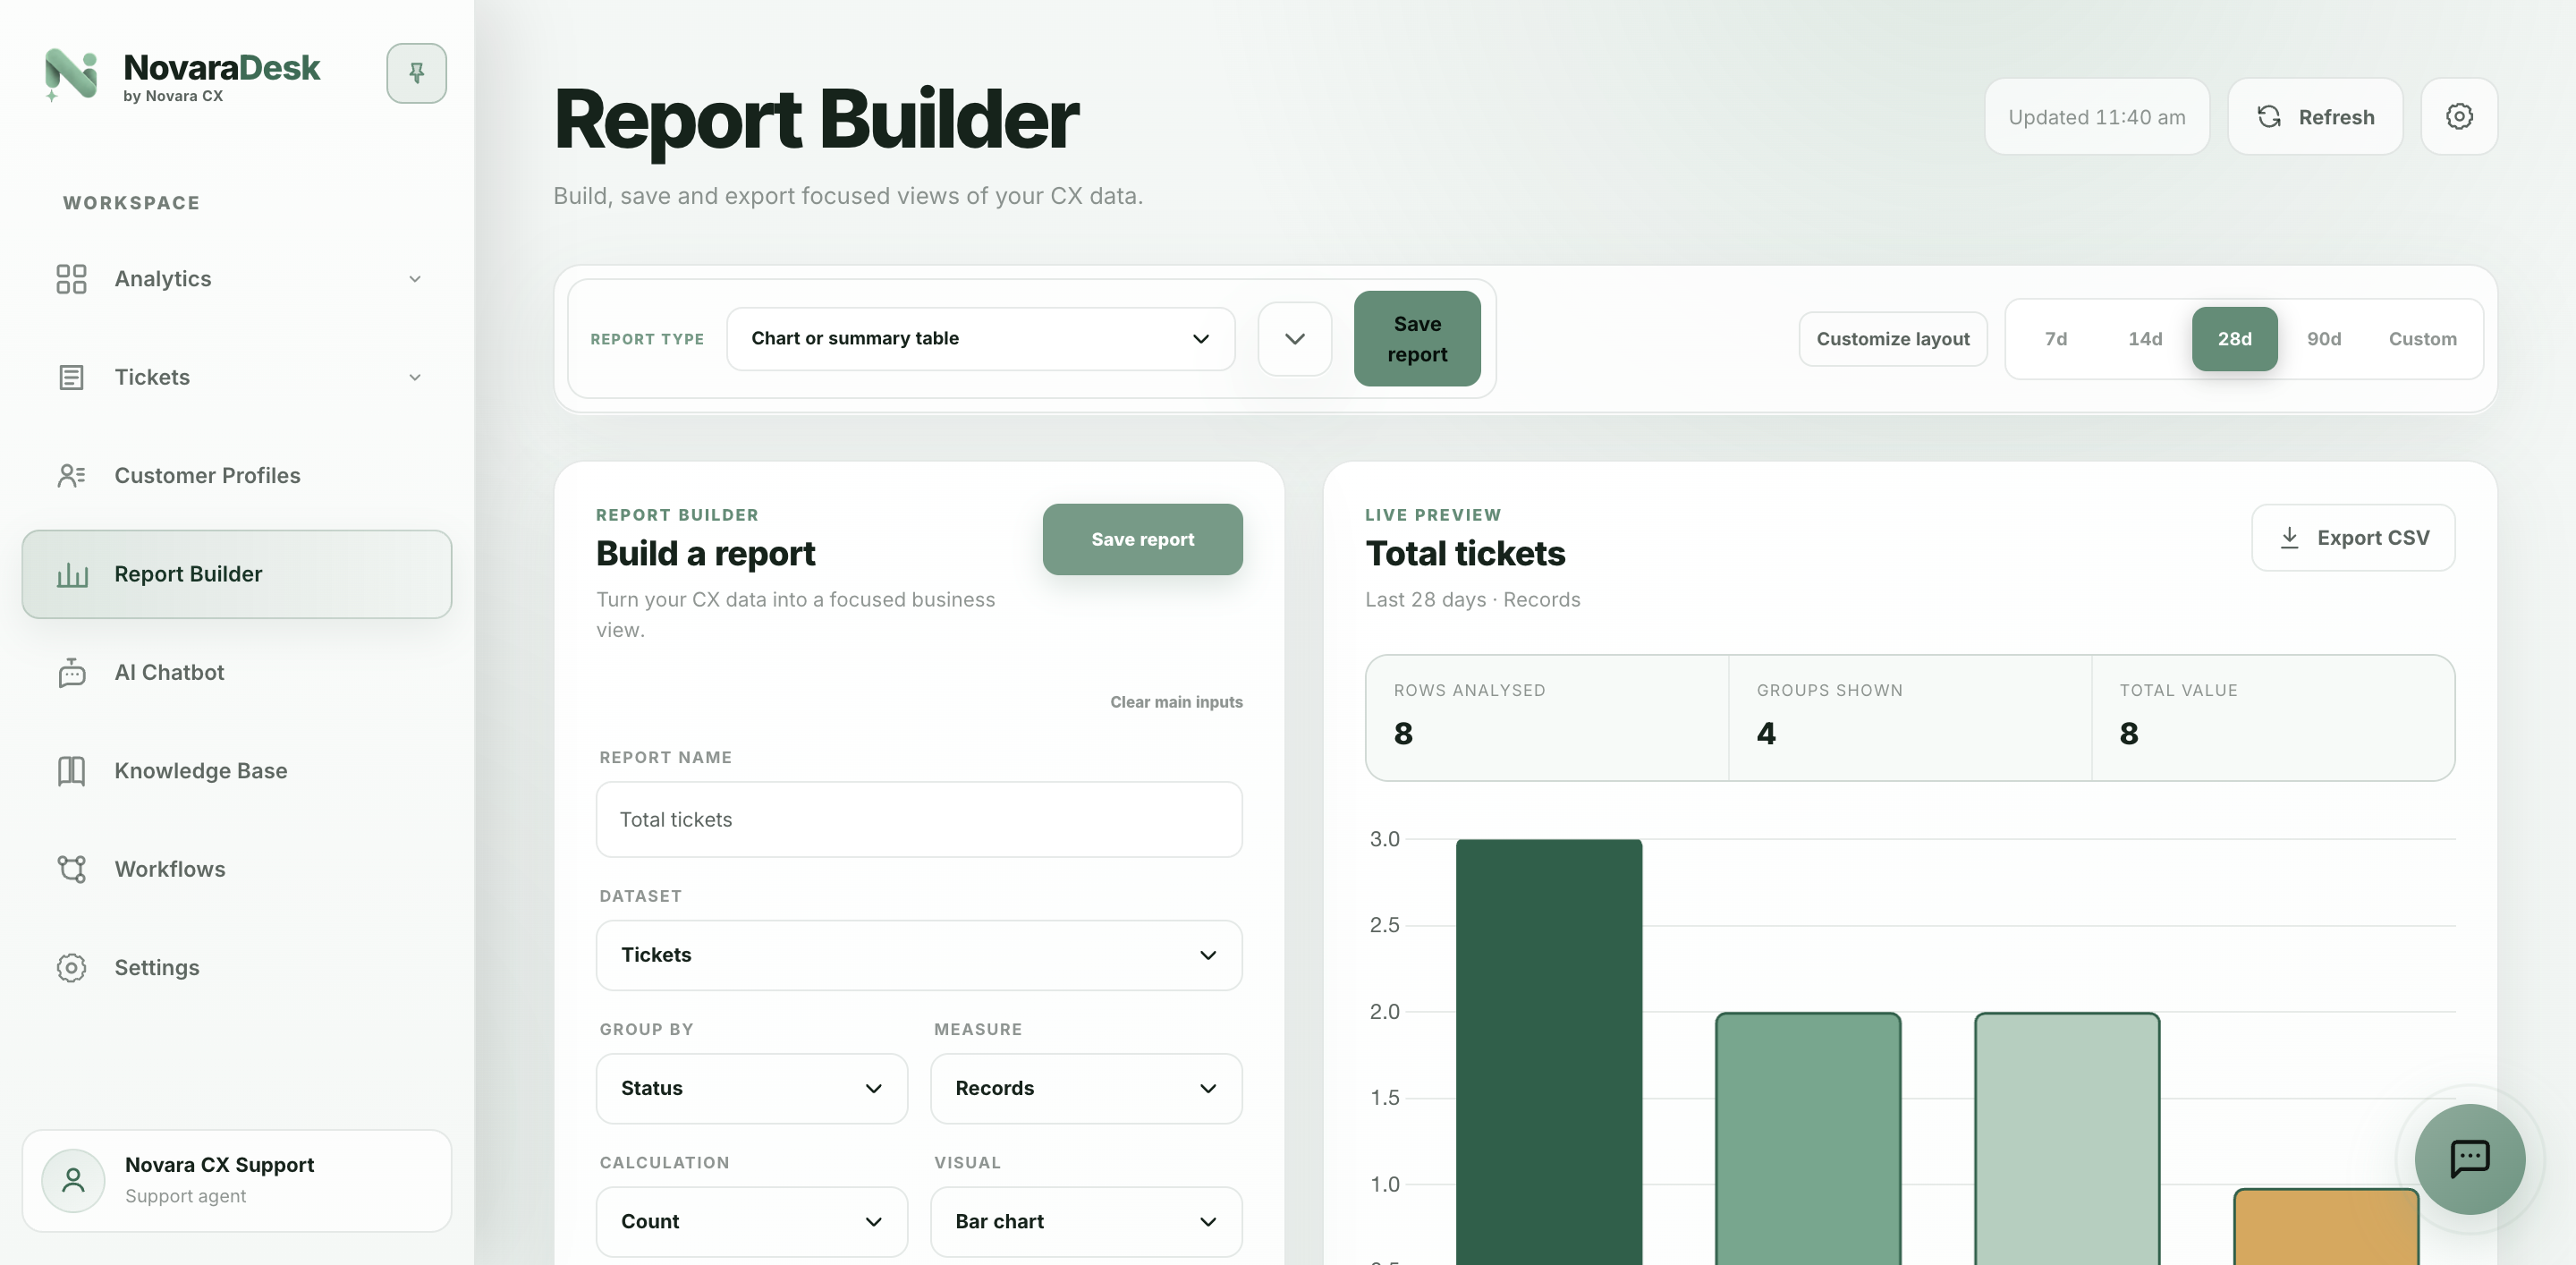Click the Novara CX Support avatar
Image resolution: width=2576 pixels, height=1265 pixels.
(73, 1180)
